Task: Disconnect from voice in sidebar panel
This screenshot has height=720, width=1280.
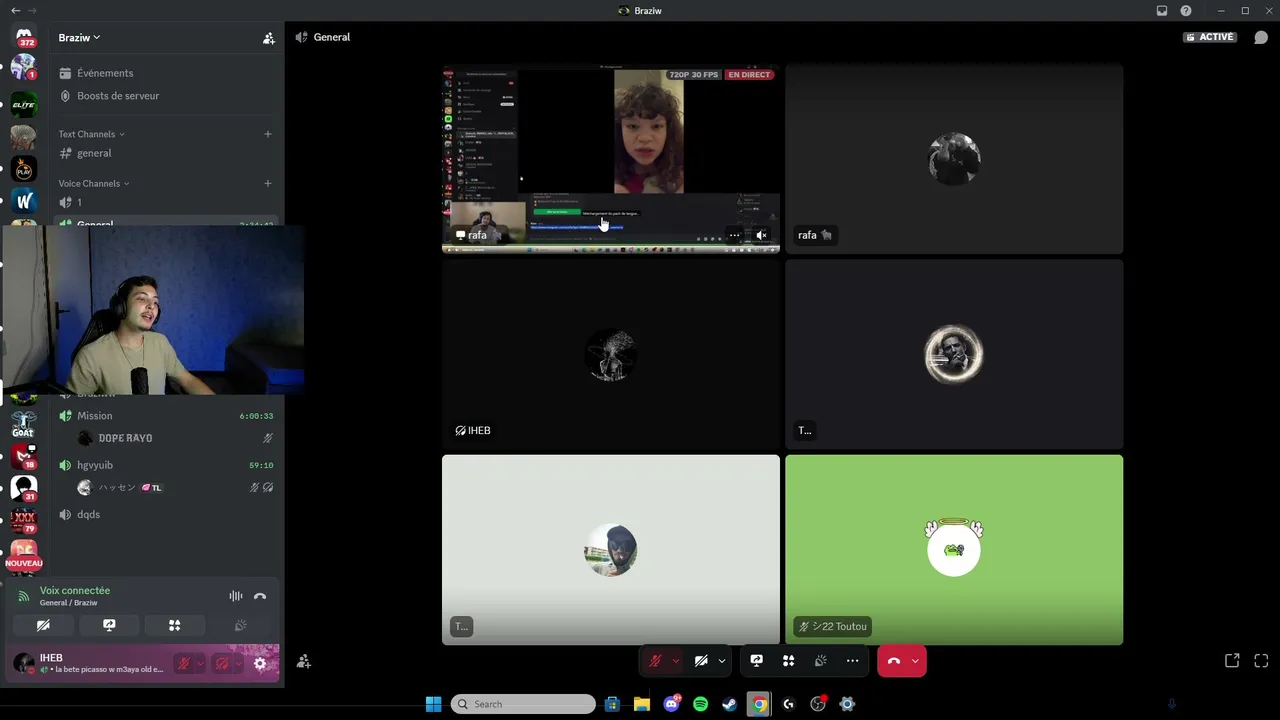Action: pos(260,596)
